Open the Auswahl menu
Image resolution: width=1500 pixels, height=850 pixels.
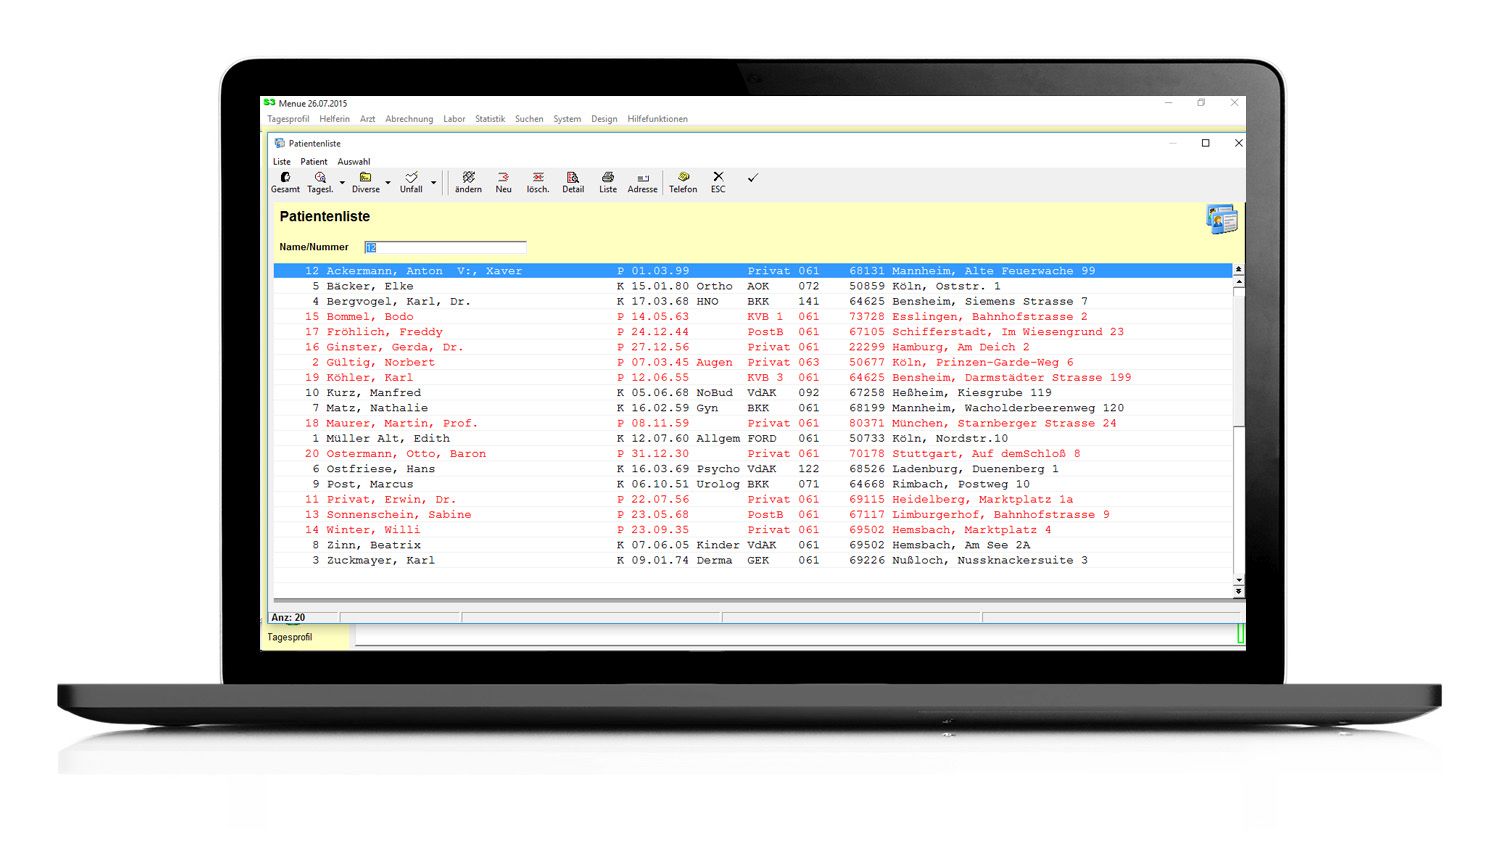click(354, 162)
